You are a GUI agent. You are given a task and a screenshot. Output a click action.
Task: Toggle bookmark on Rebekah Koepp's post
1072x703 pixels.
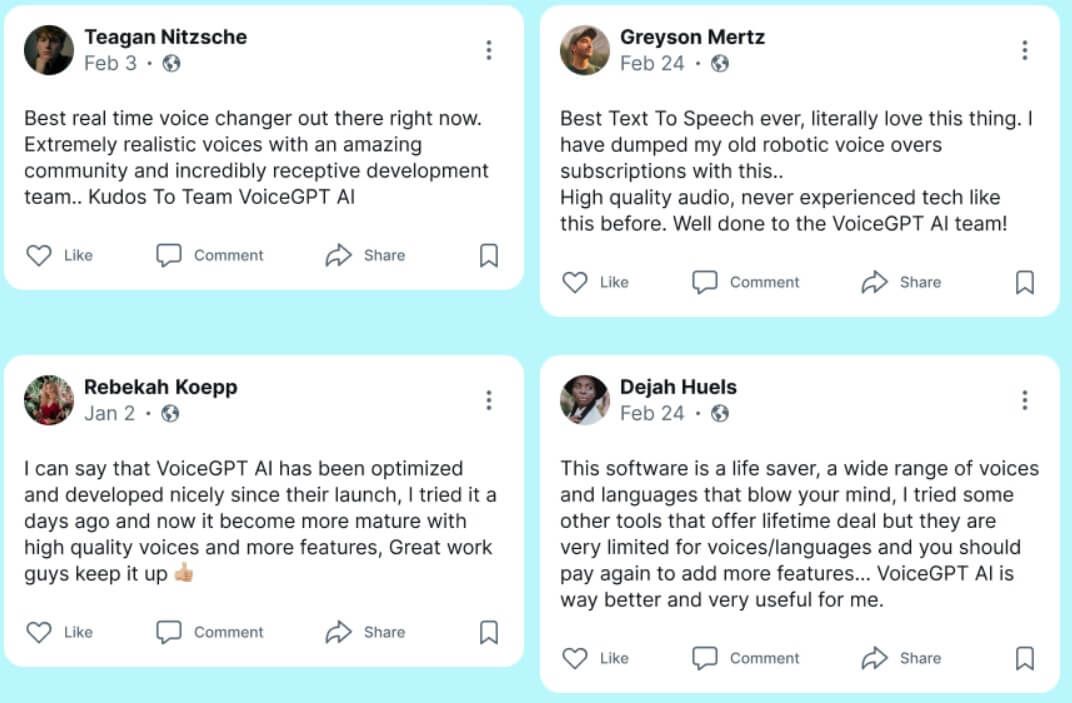(x=489, y=632)
